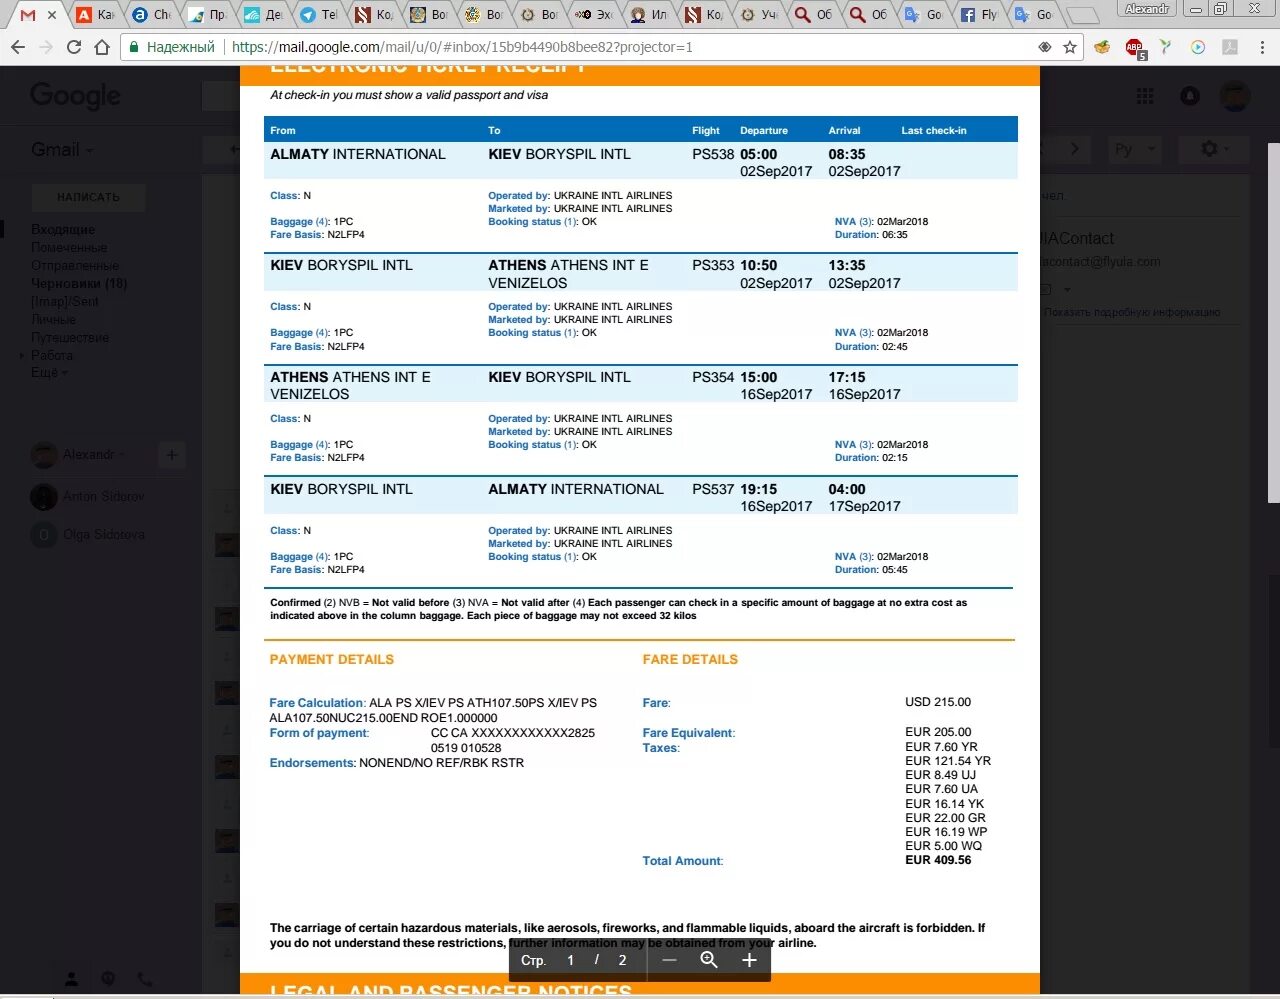The height and width of the screenshot is (999, 1280).
Task: Click the PDF page number field
Action: 571,960
